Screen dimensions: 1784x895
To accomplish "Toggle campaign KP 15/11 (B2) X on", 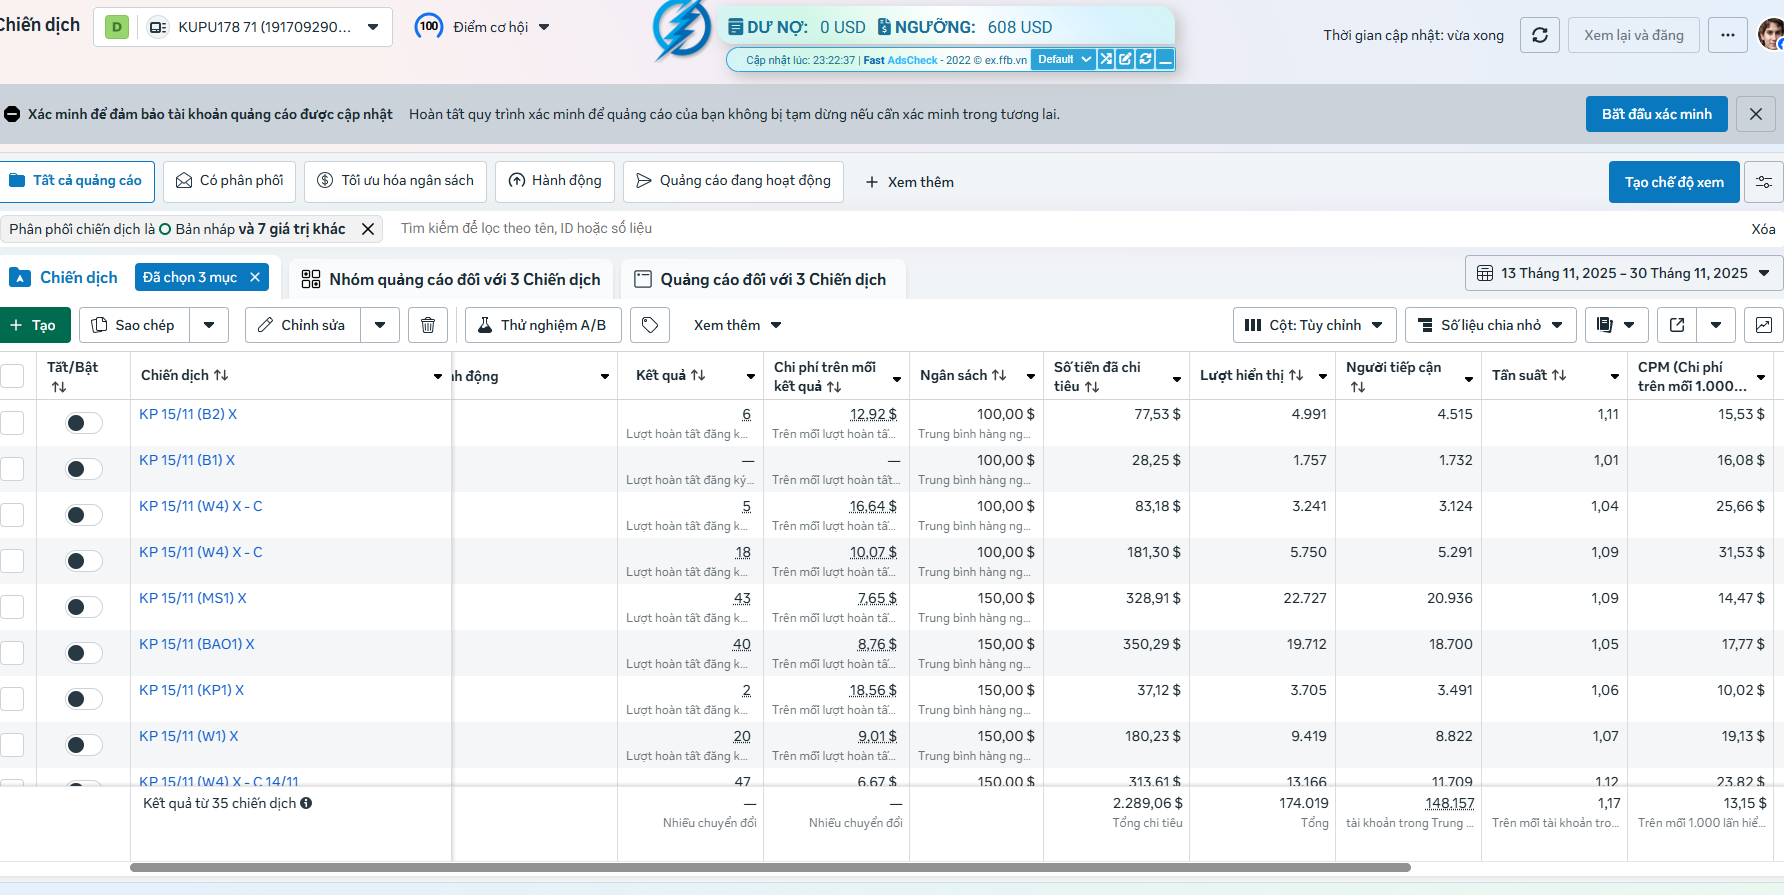I will [x=84, y=423].
